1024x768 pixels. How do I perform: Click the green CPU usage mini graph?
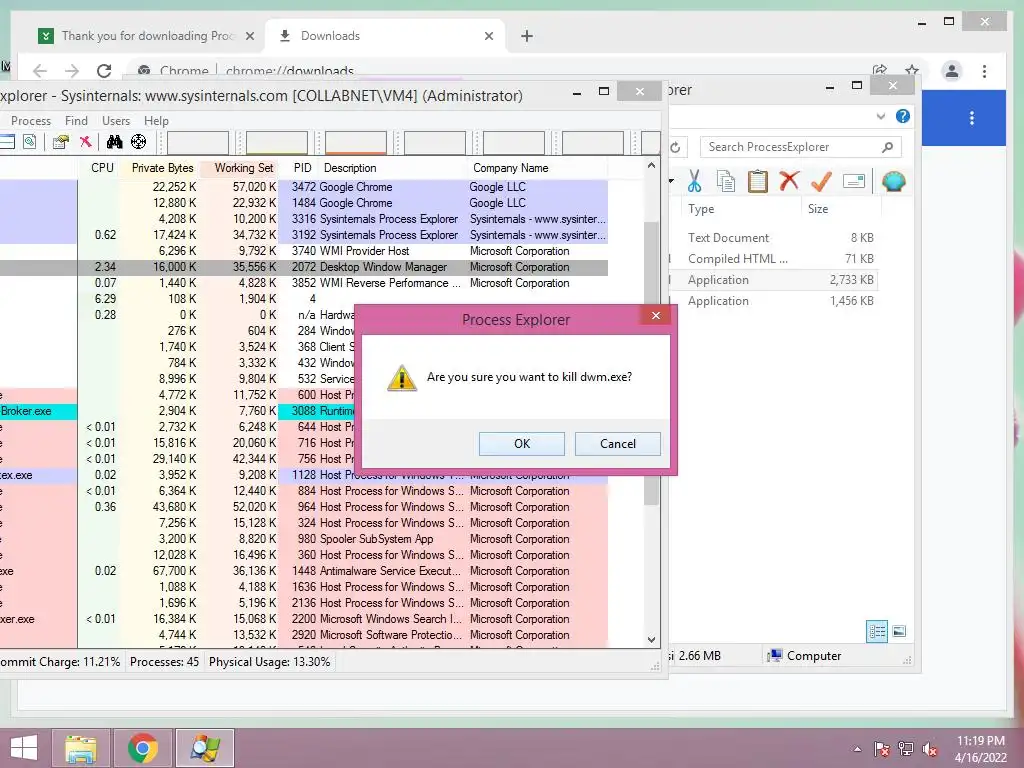point(277,142)
